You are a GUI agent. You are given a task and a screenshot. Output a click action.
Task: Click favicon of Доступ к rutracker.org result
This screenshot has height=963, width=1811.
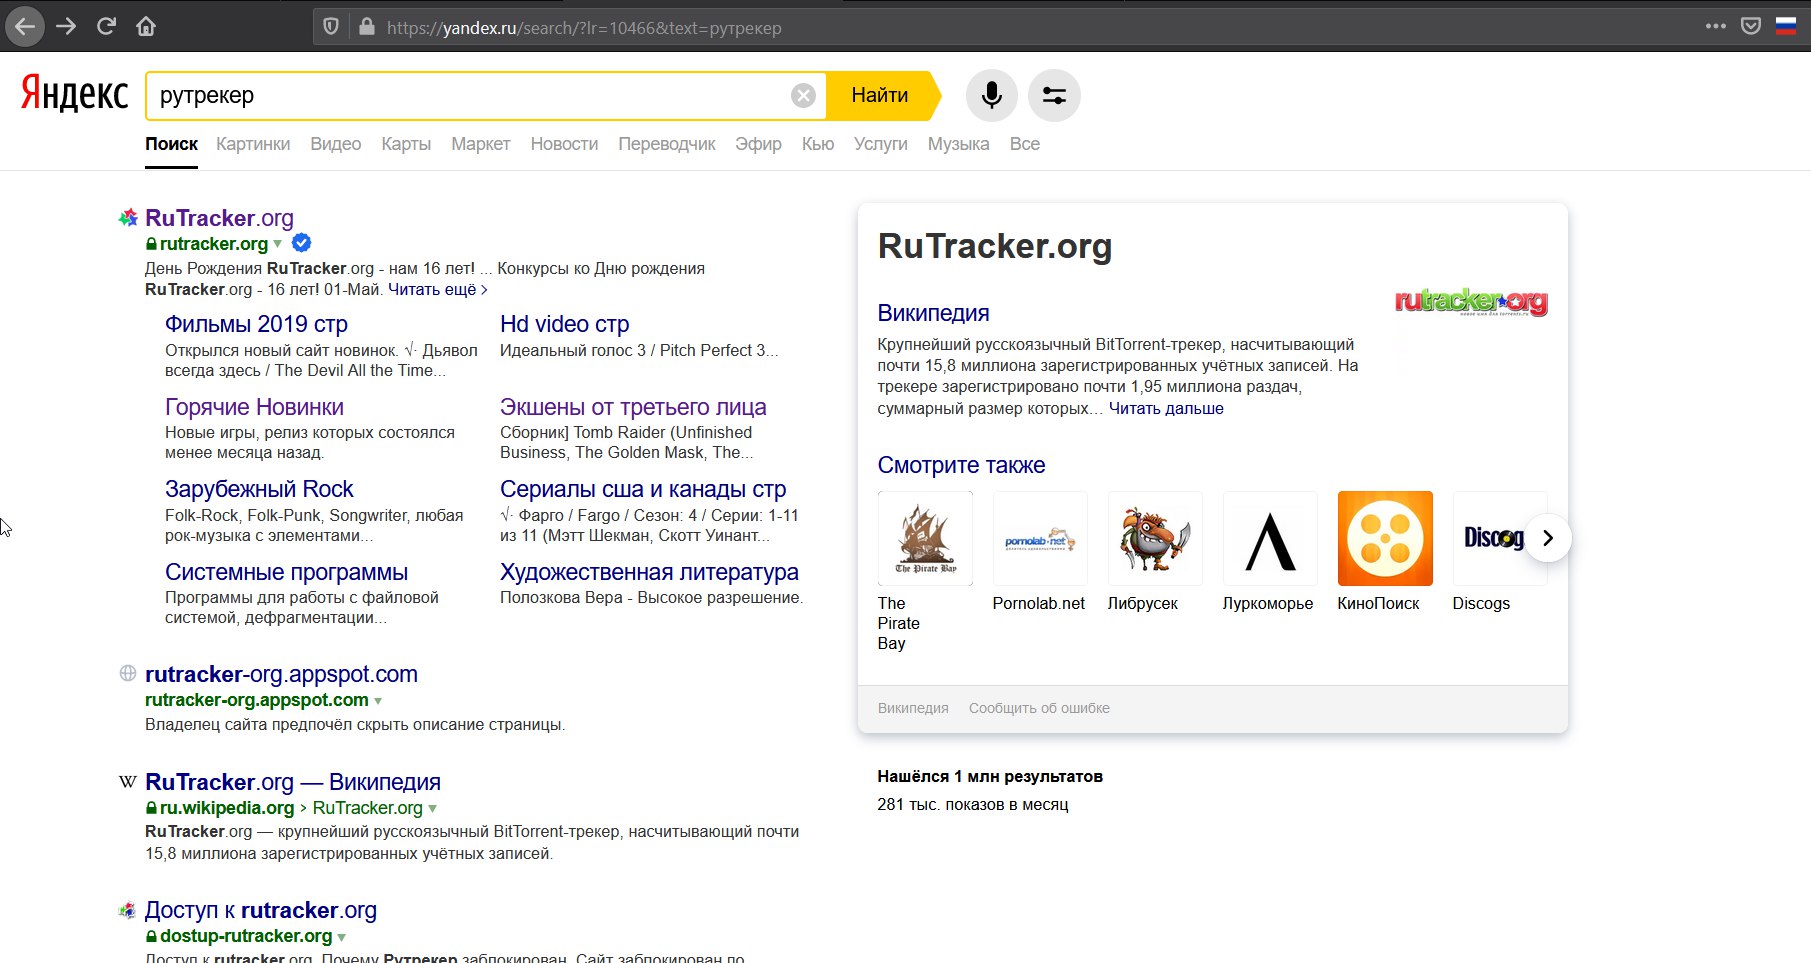[127, 910]
